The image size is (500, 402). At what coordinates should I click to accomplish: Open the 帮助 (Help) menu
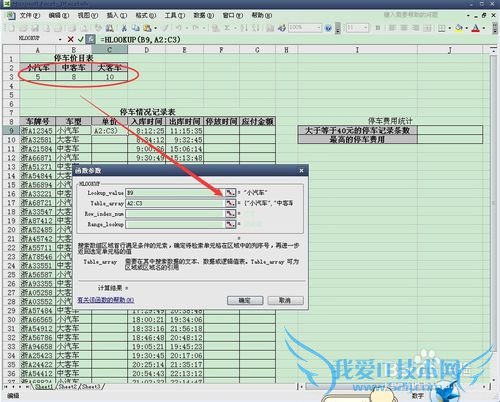coord(262,15)
